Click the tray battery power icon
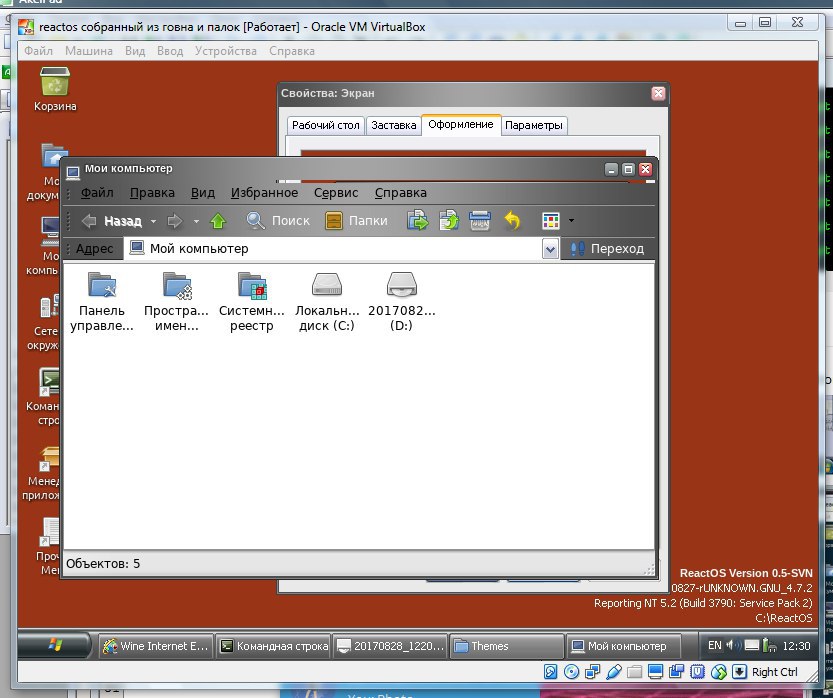 pyautogui.click(x=769, y=645)
